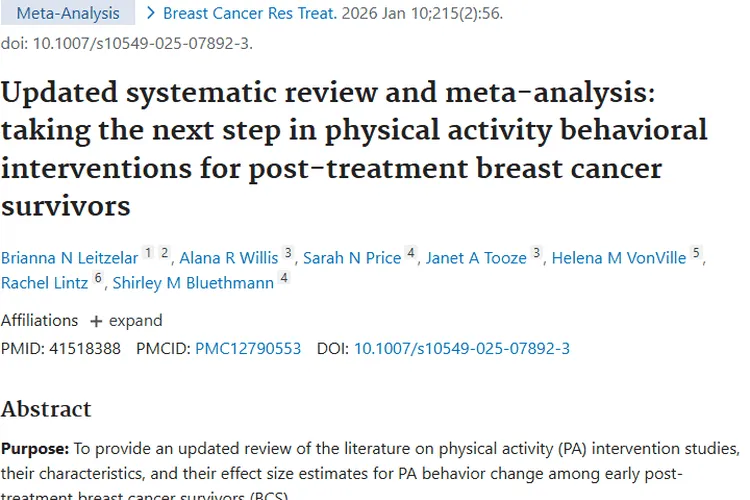Open author Janet A Tooze's link
The width and height of the screenshot is (750, 500).
point(476,258)
